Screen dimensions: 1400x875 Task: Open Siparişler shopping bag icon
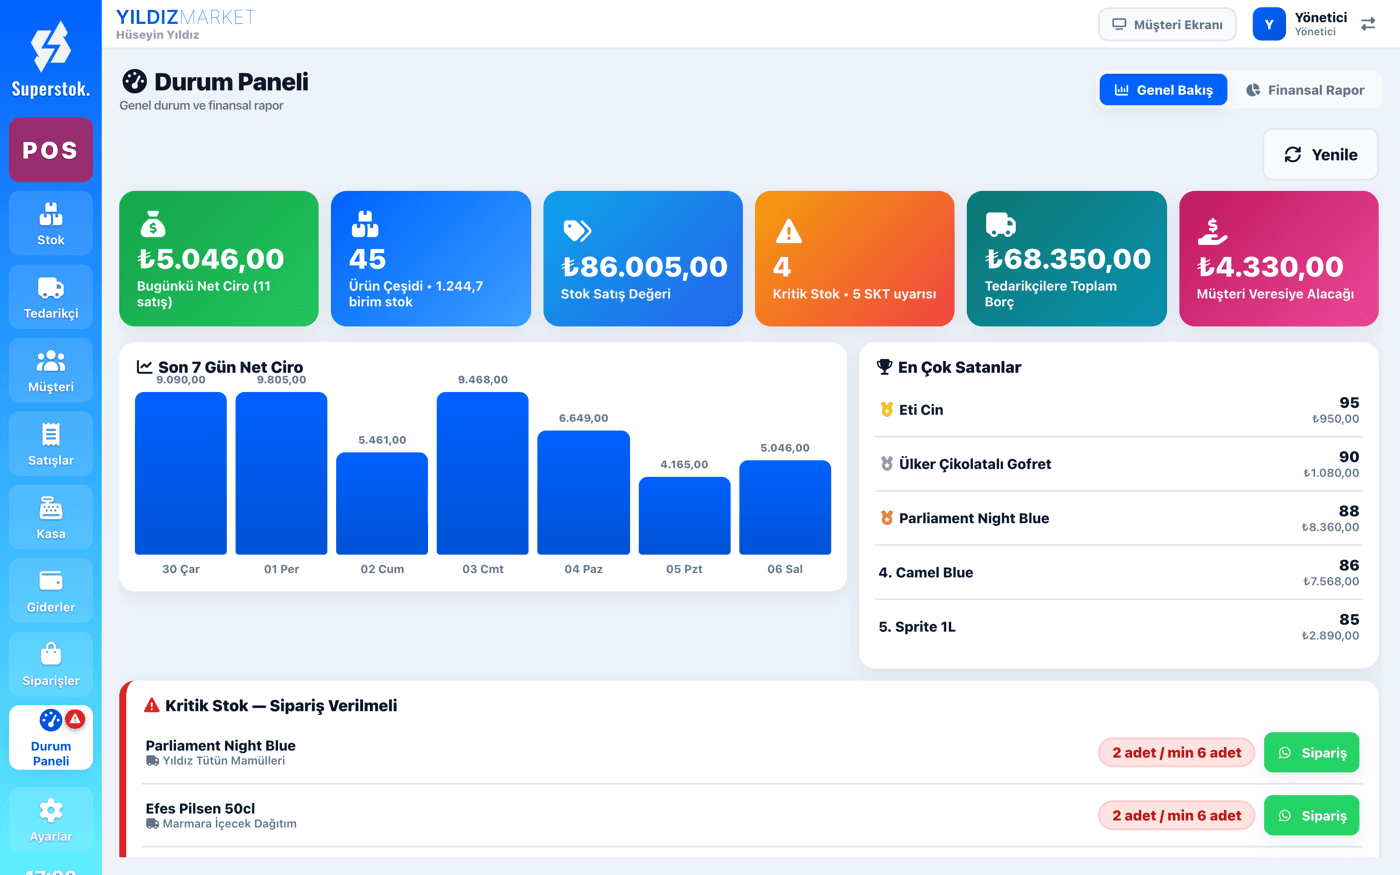51,654
